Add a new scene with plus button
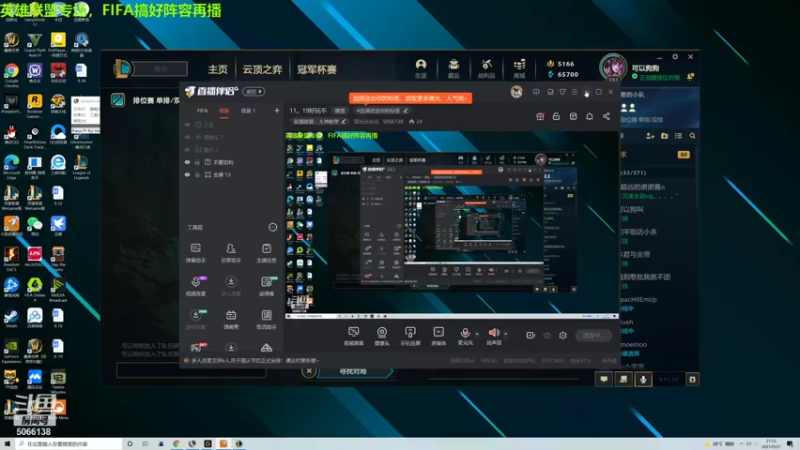 [277, 110]
